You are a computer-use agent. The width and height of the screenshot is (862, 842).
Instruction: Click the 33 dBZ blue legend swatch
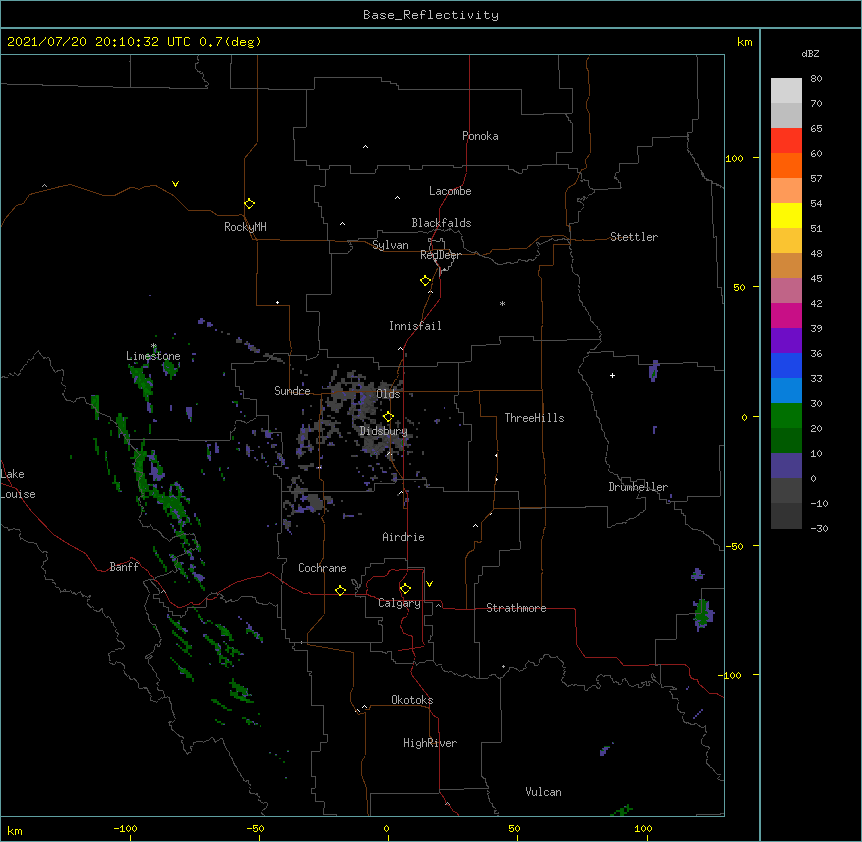point(786,366)
